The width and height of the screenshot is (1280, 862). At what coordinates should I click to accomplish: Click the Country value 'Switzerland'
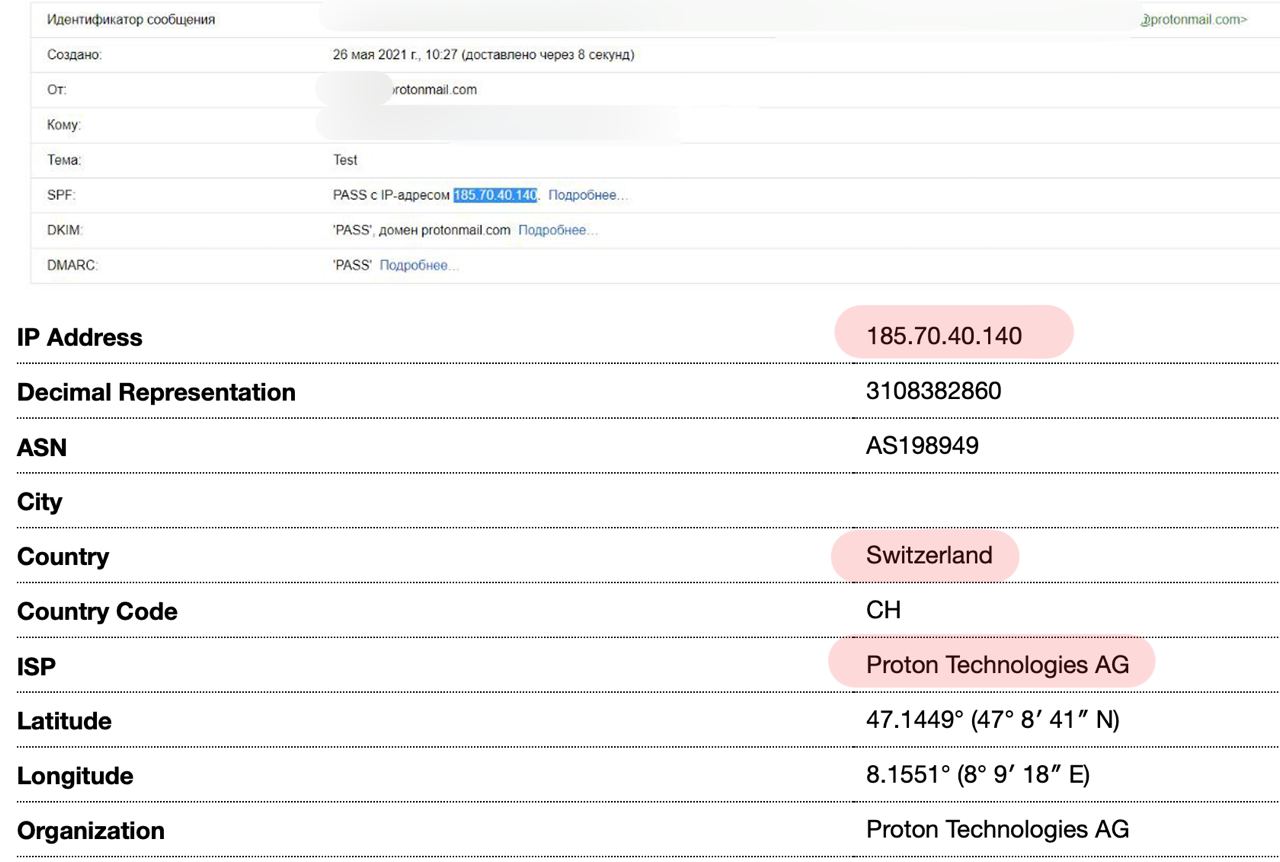[x=929, y=555]
